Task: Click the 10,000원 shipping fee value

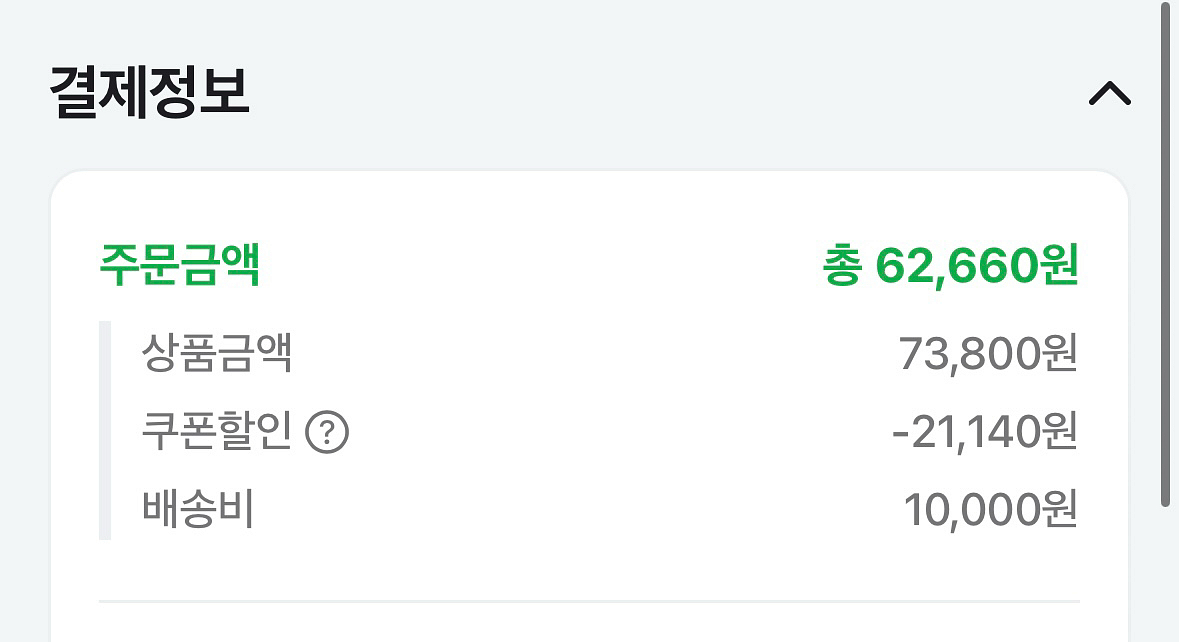Action: tap(990, 510)
